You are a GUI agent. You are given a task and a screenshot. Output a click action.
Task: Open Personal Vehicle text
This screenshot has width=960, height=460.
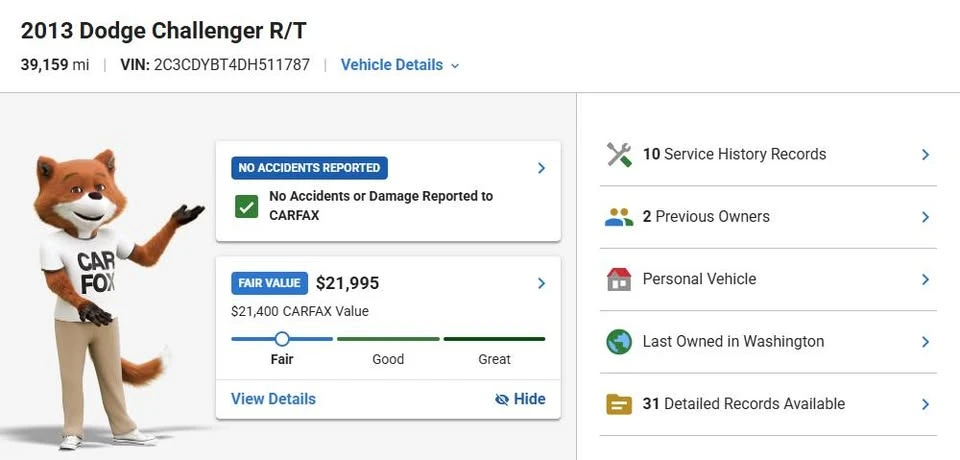pos(699,279)
